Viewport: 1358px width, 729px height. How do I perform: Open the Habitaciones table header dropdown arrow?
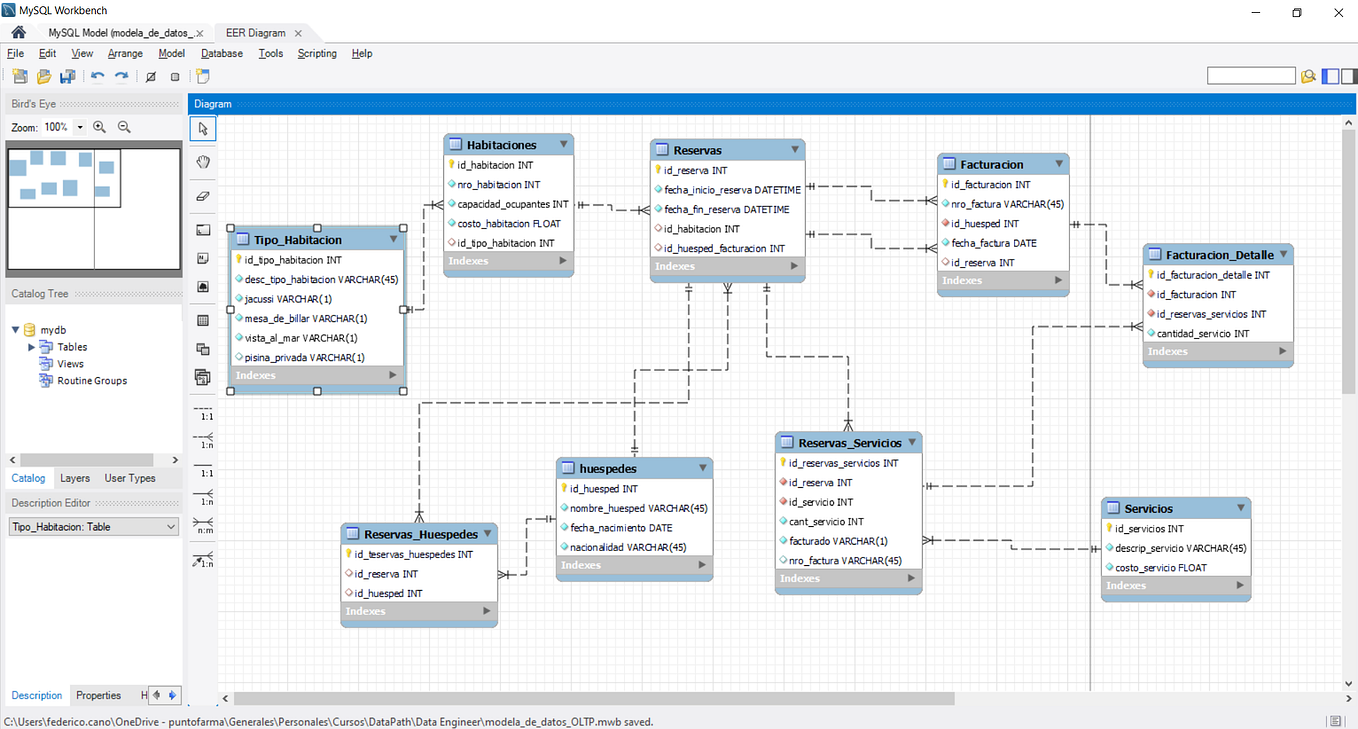point(564,144)
